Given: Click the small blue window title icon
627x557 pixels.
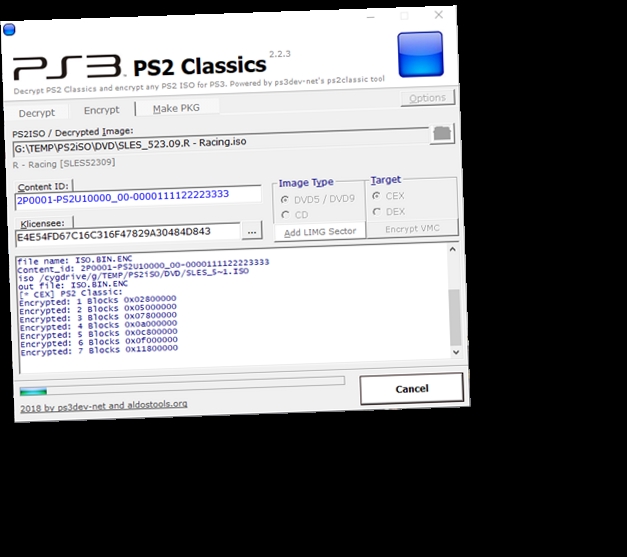Looking at the screenshot, I should pos(9,30).
